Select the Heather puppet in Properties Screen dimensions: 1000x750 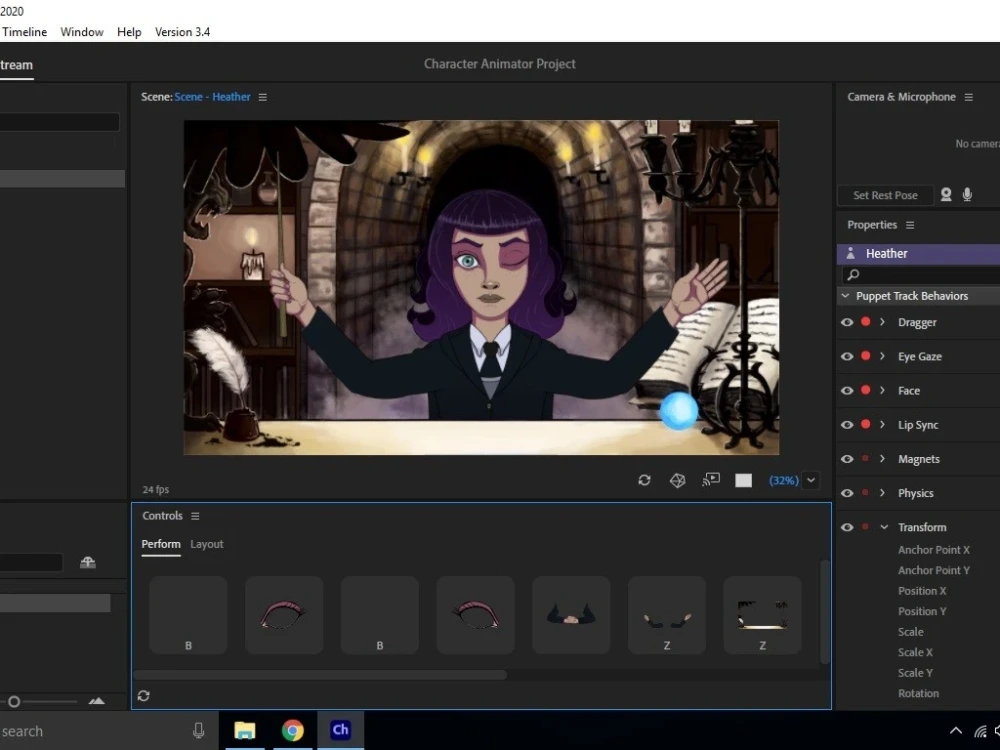point(918,254)
